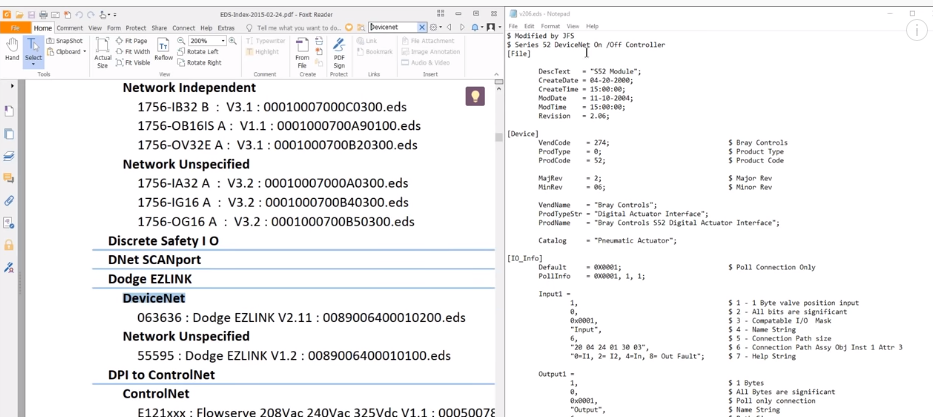This screenshot has width=933, height=417.
Task: Click the Reflow view icon
Action: click(163, 50)
